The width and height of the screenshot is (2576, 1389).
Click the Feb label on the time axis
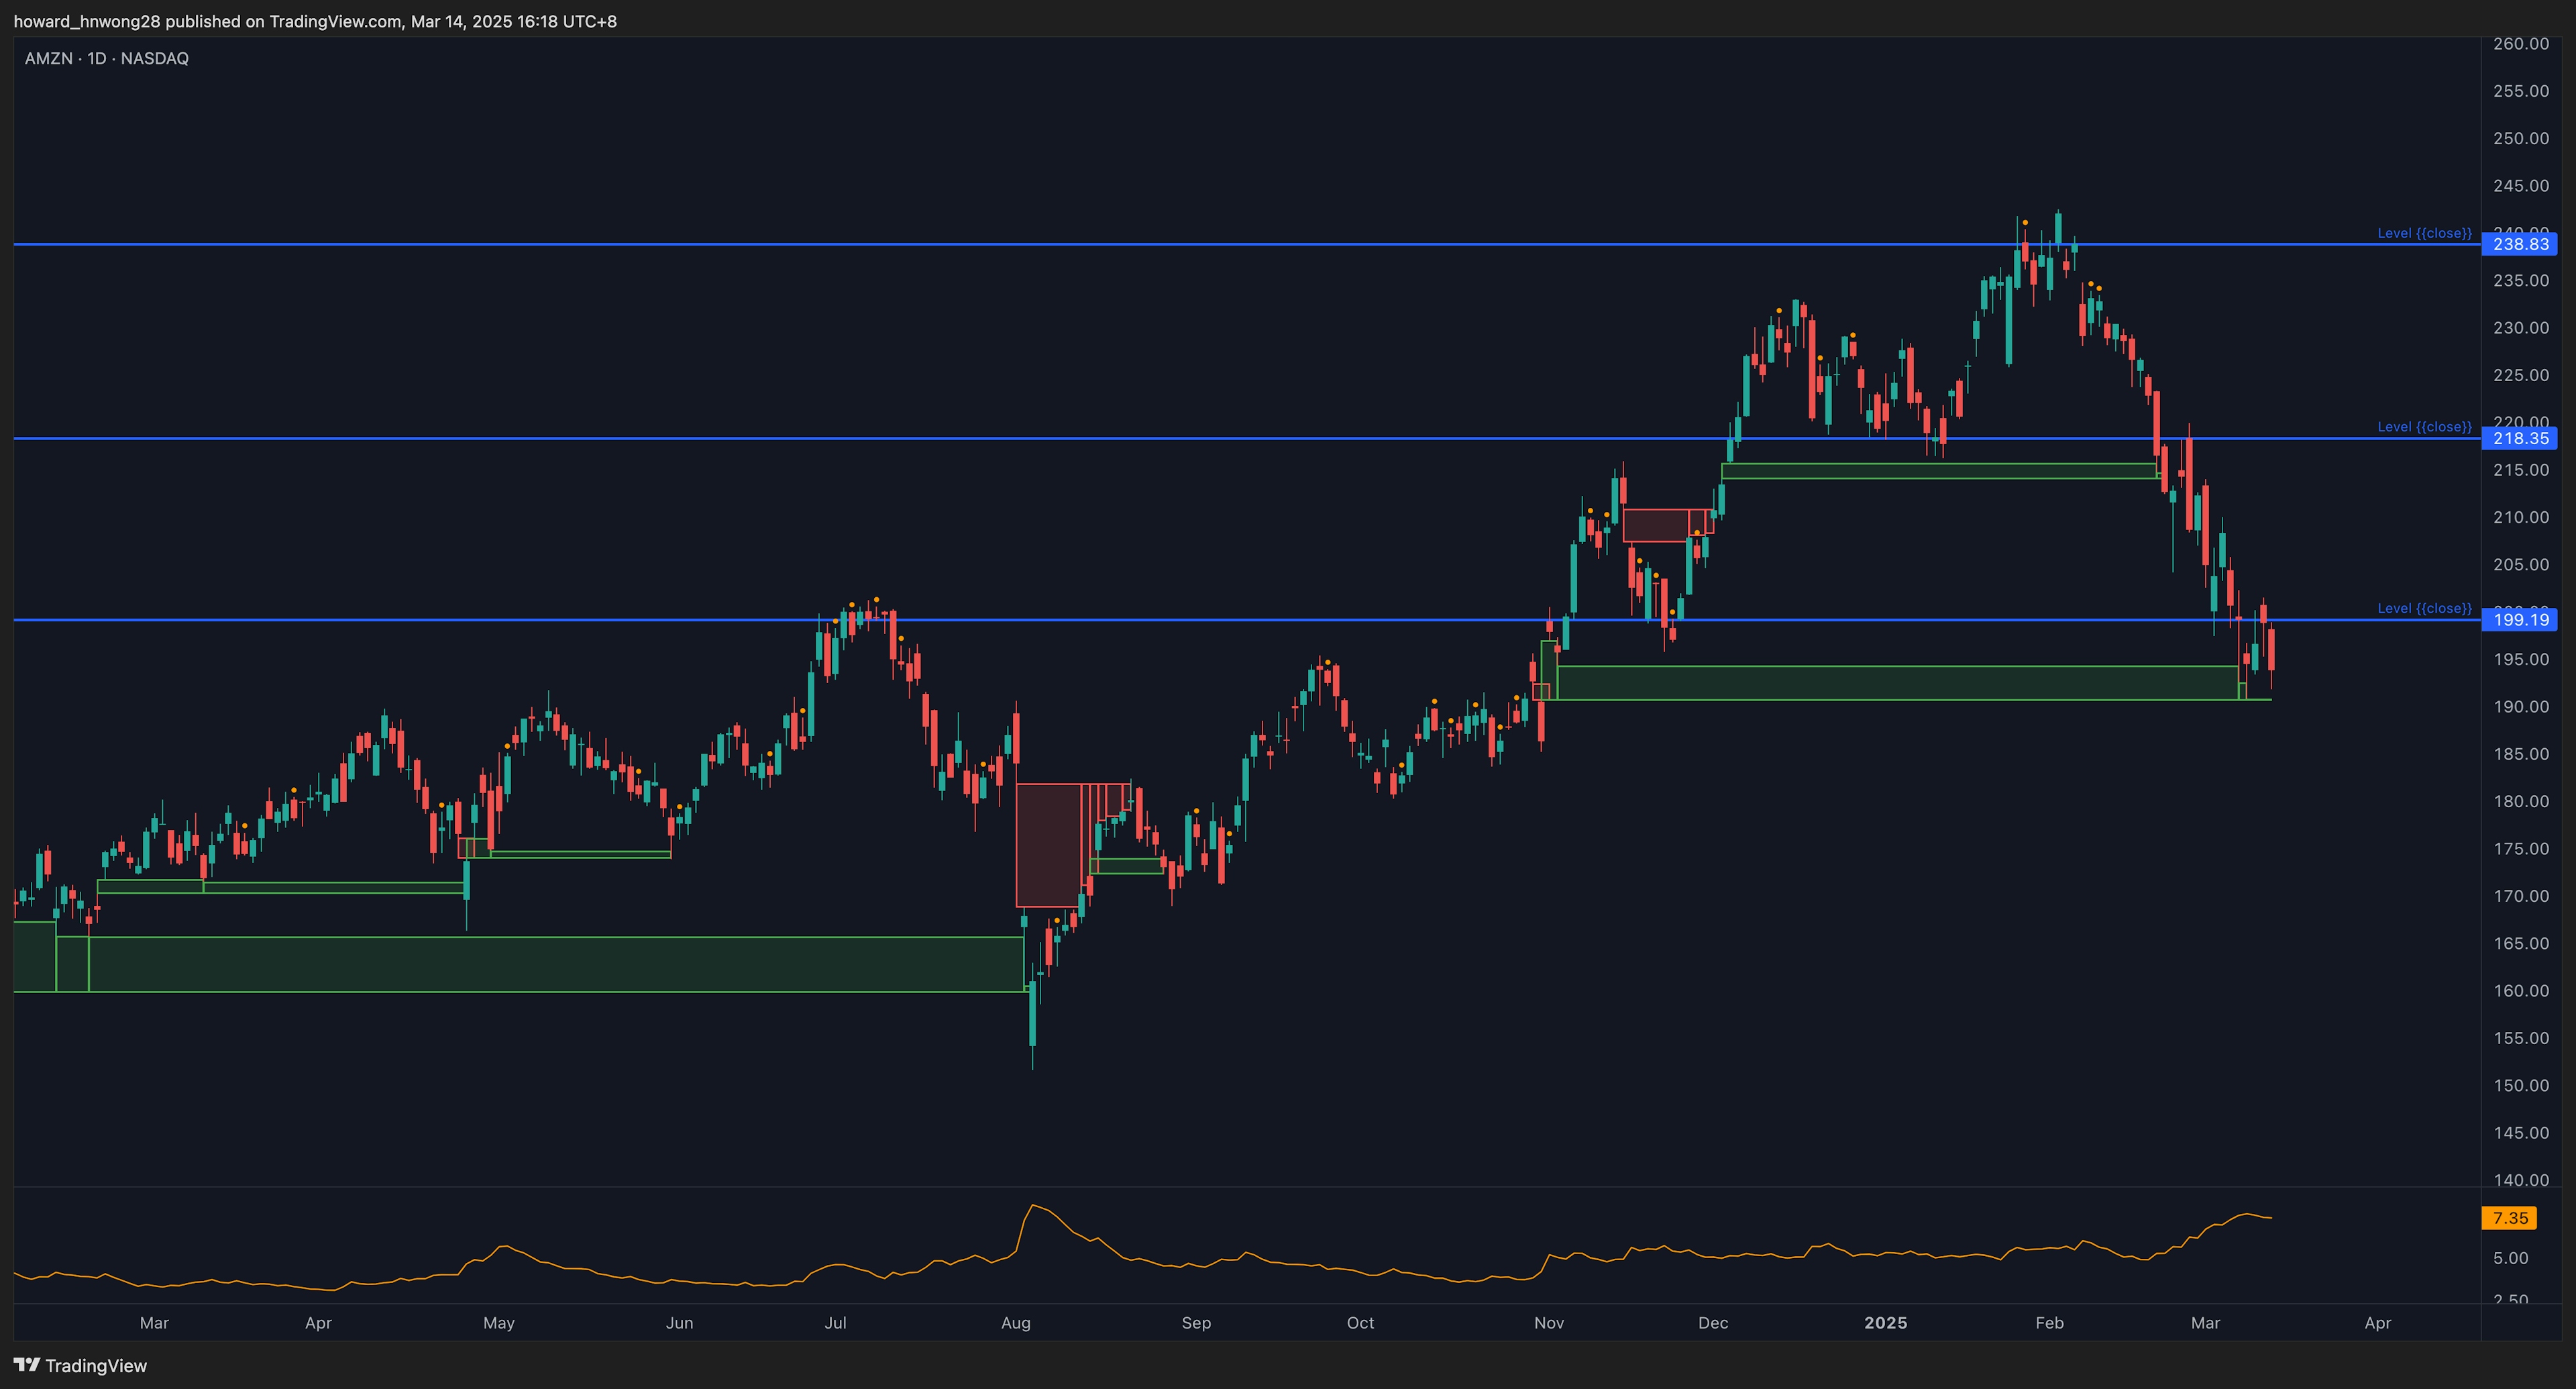(2049, 1323)
